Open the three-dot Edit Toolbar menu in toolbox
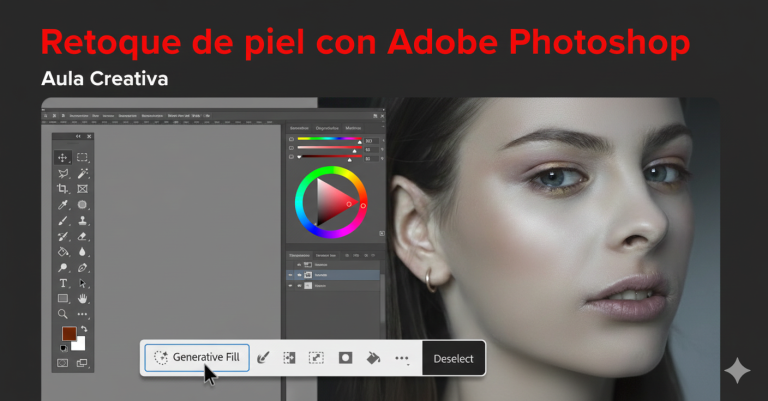 coord(82,314)
